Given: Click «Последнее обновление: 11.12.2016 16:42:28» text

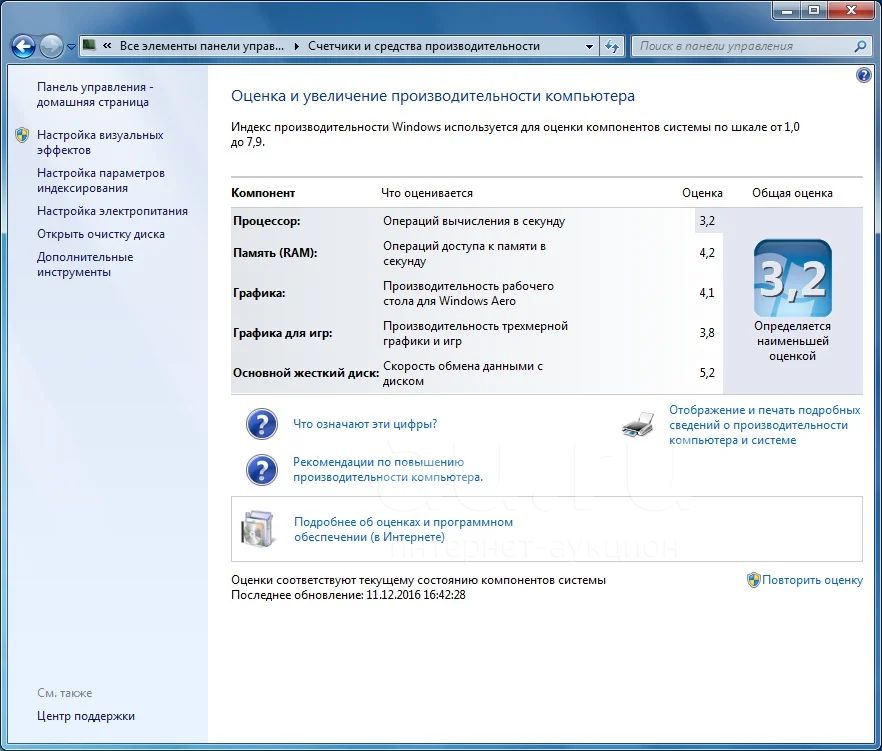Looking at the screenshot, I should [x=348, y=595].
